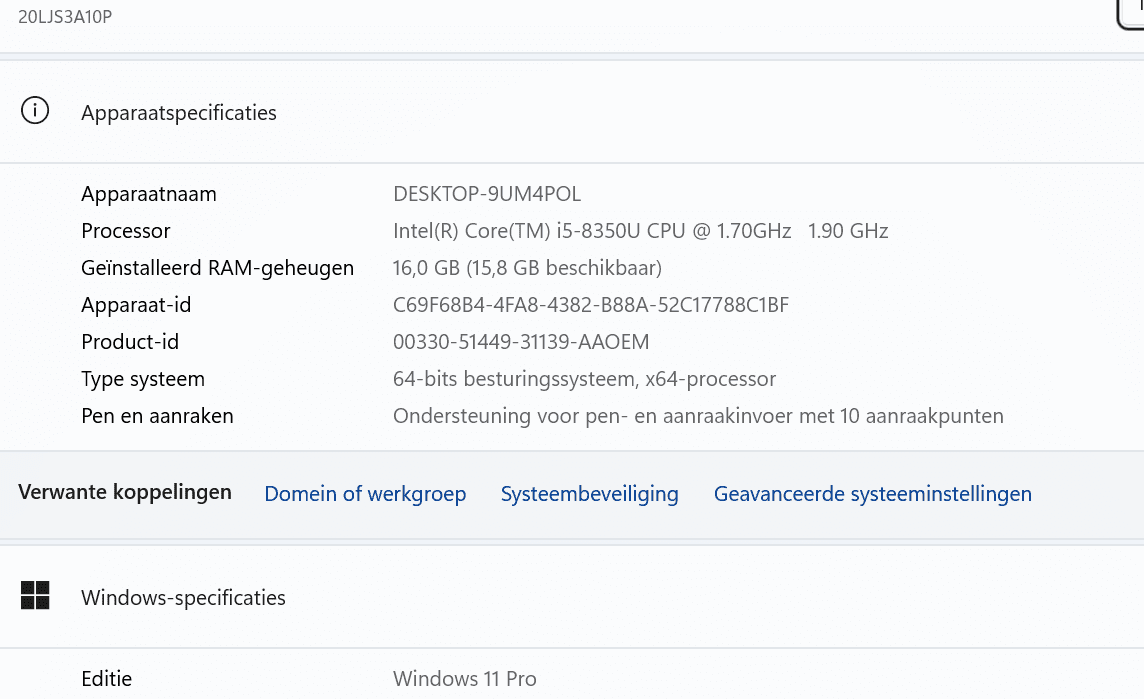
Task: Click the 16,0 GB RAM value
Action: click(x=527, y=268)
